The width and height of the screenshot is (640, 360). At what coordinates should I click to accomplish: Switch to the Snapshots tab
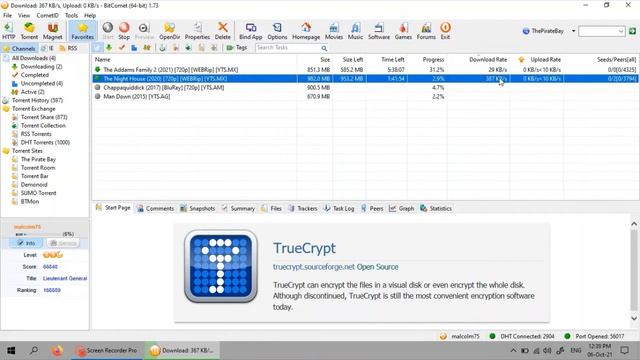pos(198,209)
